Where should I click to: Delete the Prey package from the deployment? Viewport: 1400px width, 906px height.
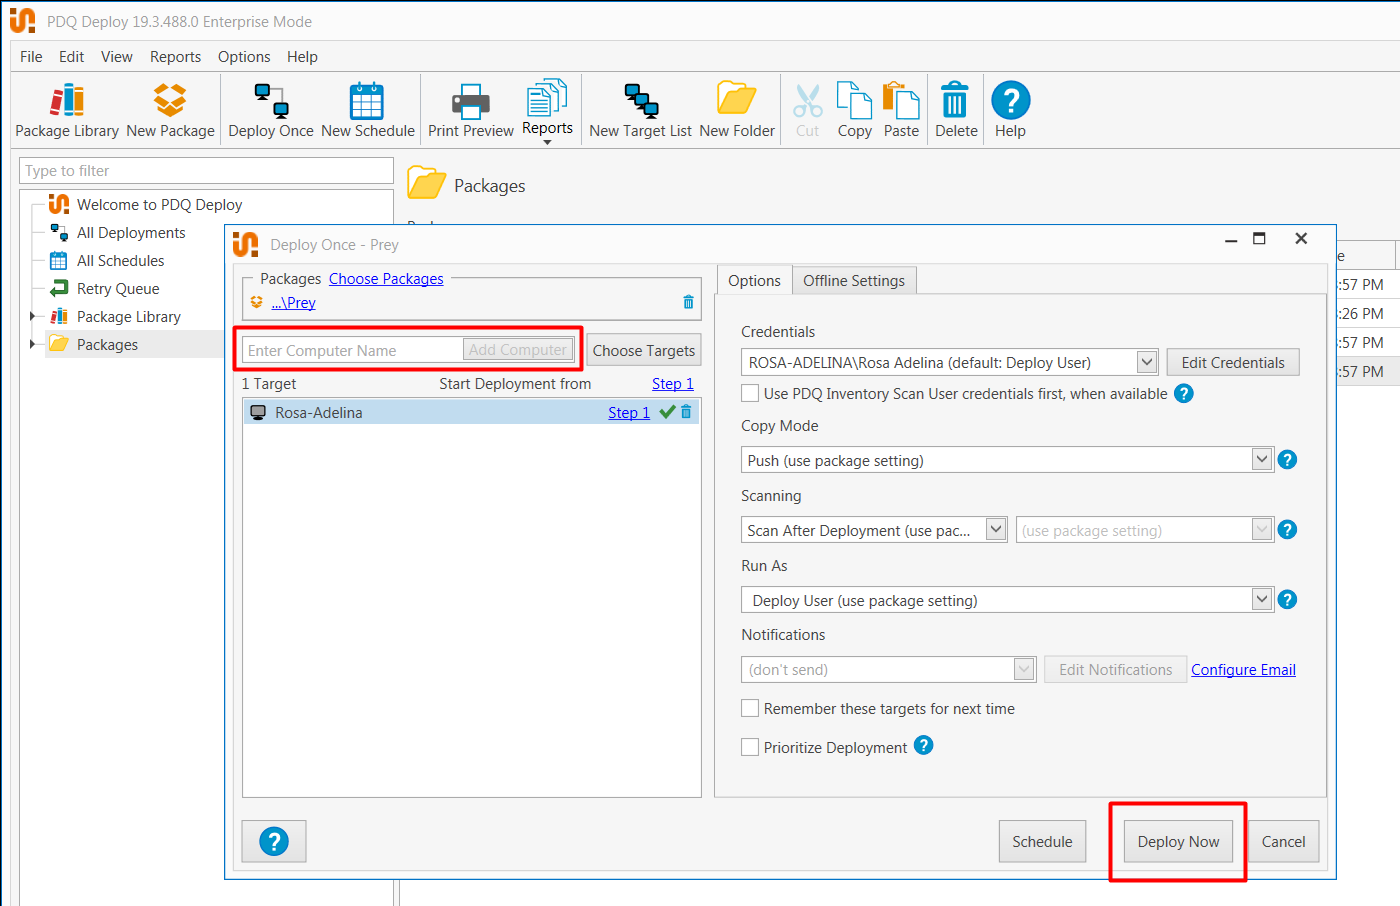click(x=688, y=300)
